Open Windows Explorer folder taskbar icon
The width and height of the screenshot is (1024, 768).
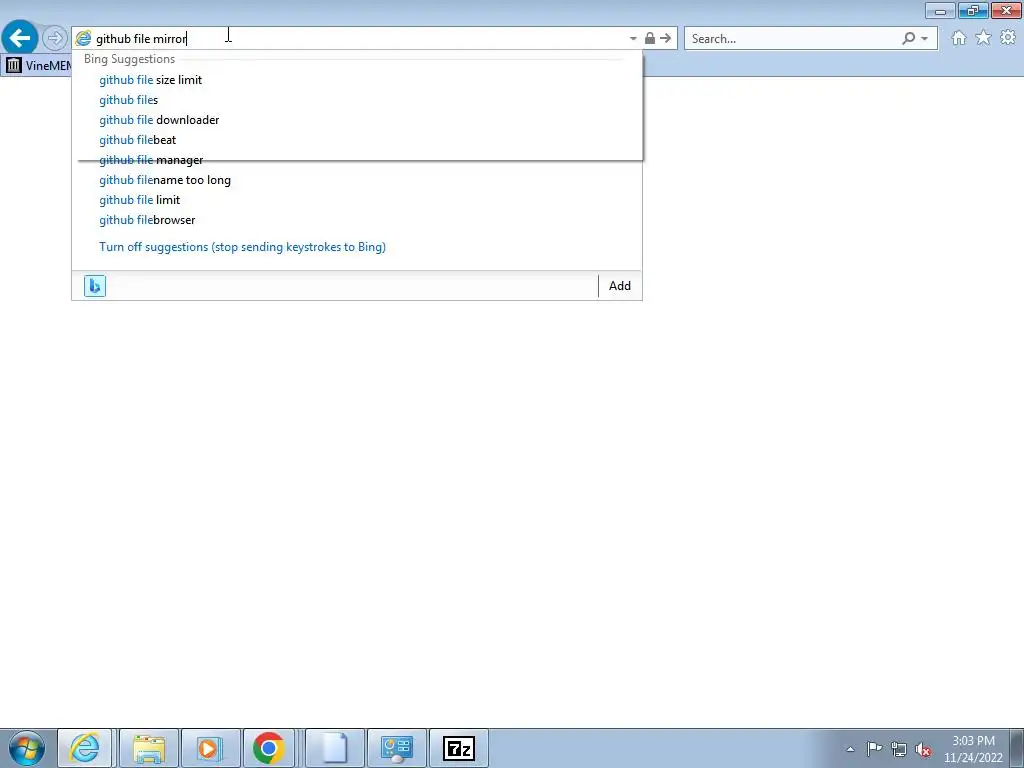point(149,748)
